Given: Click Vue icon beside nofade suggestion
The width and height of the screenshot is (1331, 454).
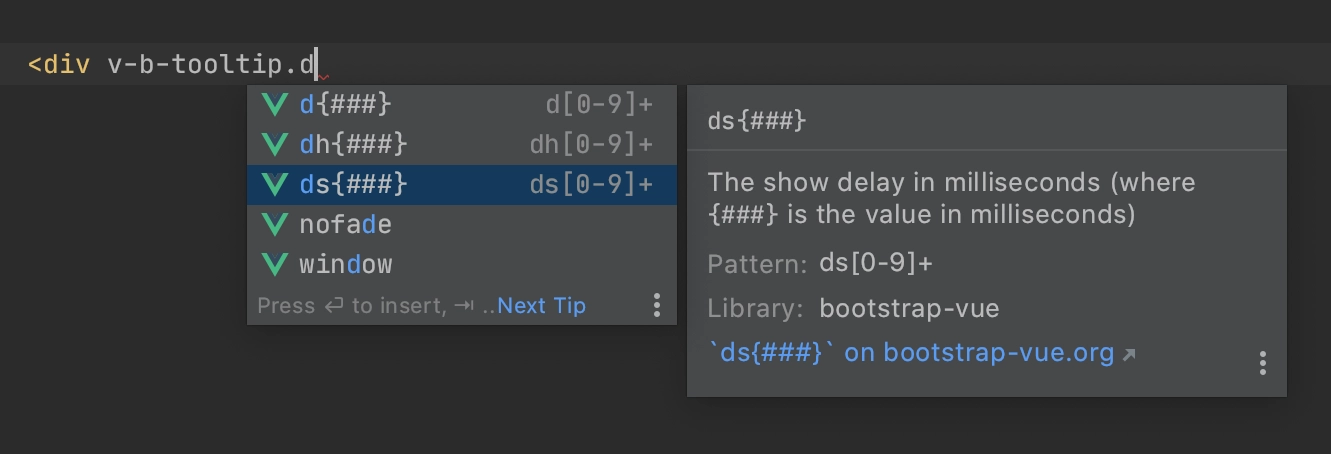Looking at the screenshot, I should tap(274, 225).
